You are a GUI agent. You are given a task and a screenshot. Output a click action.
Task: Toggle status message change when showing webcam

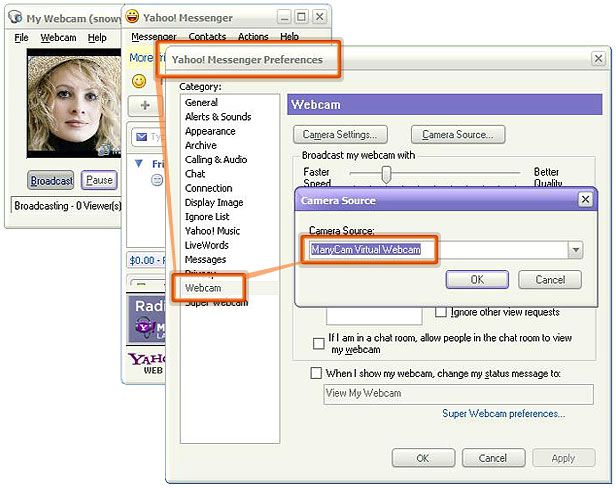(x=316, y=373)
